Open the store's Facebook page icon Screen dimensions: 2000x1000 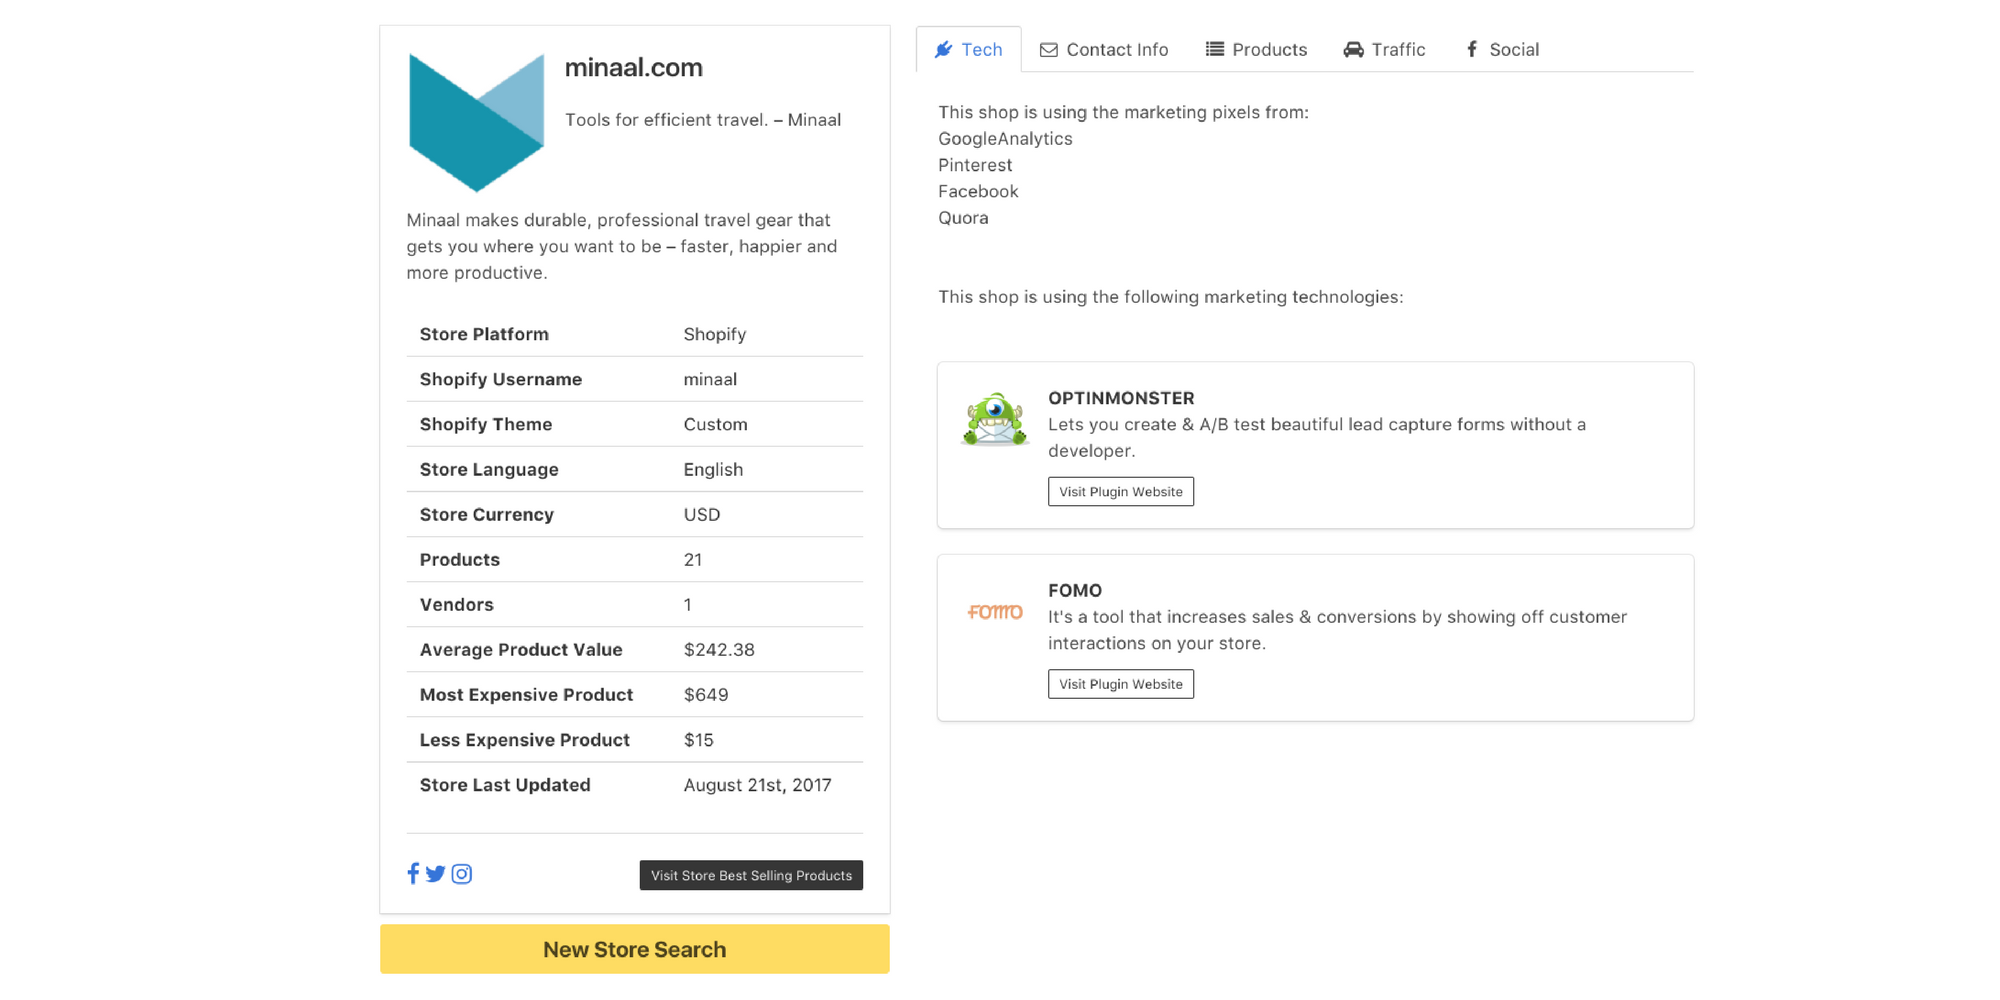[x=413, y=874]
